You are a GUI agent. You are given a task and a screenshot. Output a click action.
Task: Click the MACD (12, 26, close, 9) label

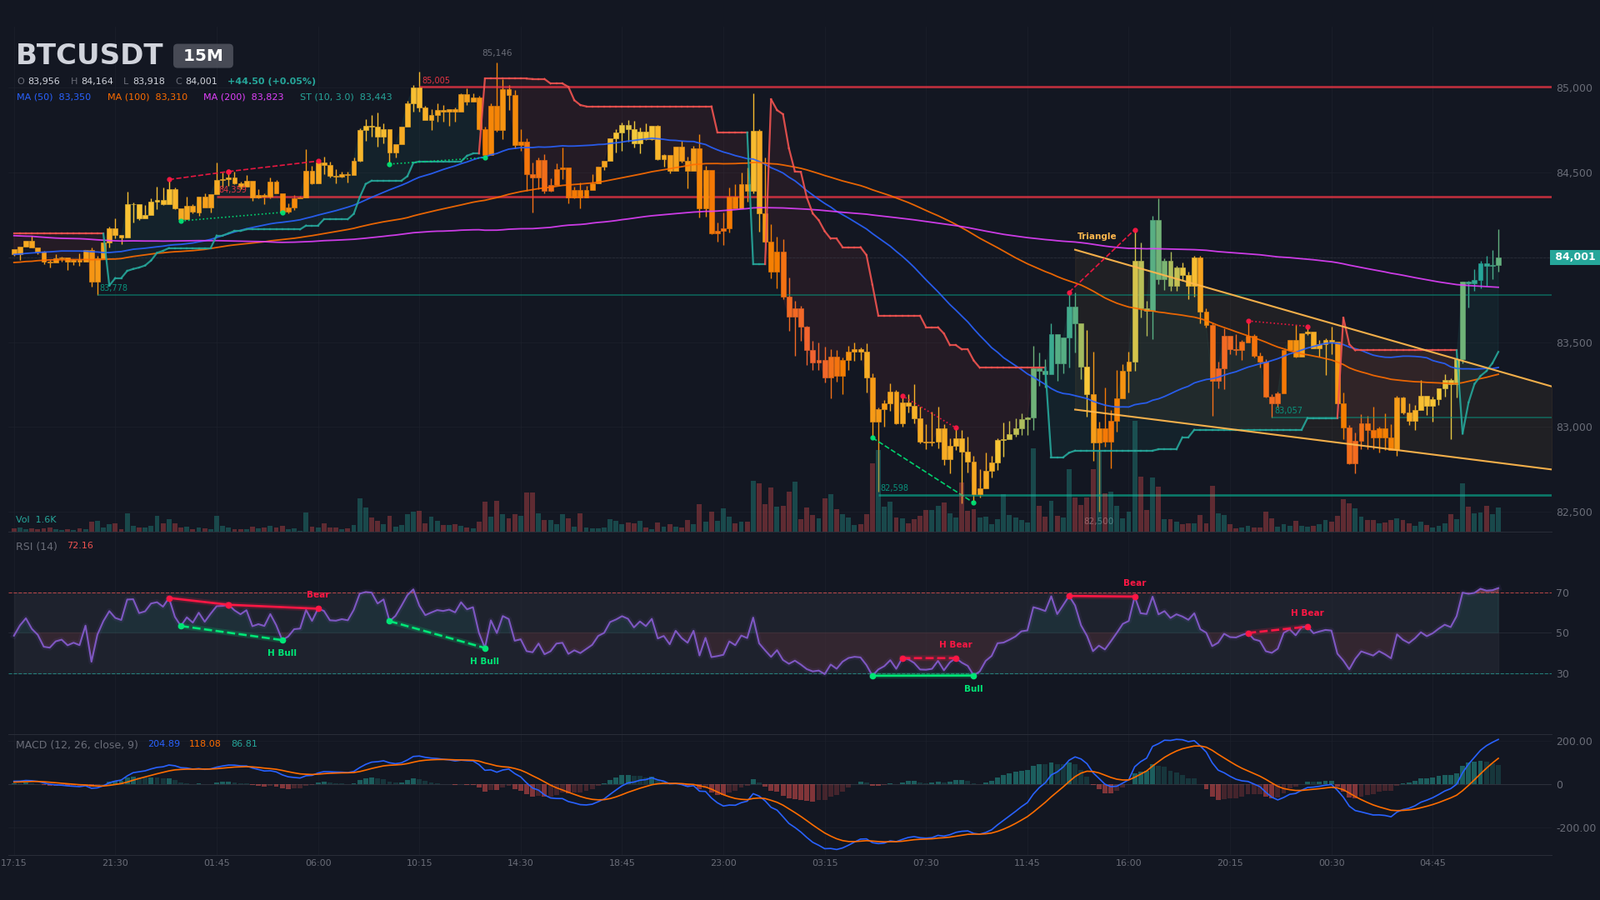[77, 744]
